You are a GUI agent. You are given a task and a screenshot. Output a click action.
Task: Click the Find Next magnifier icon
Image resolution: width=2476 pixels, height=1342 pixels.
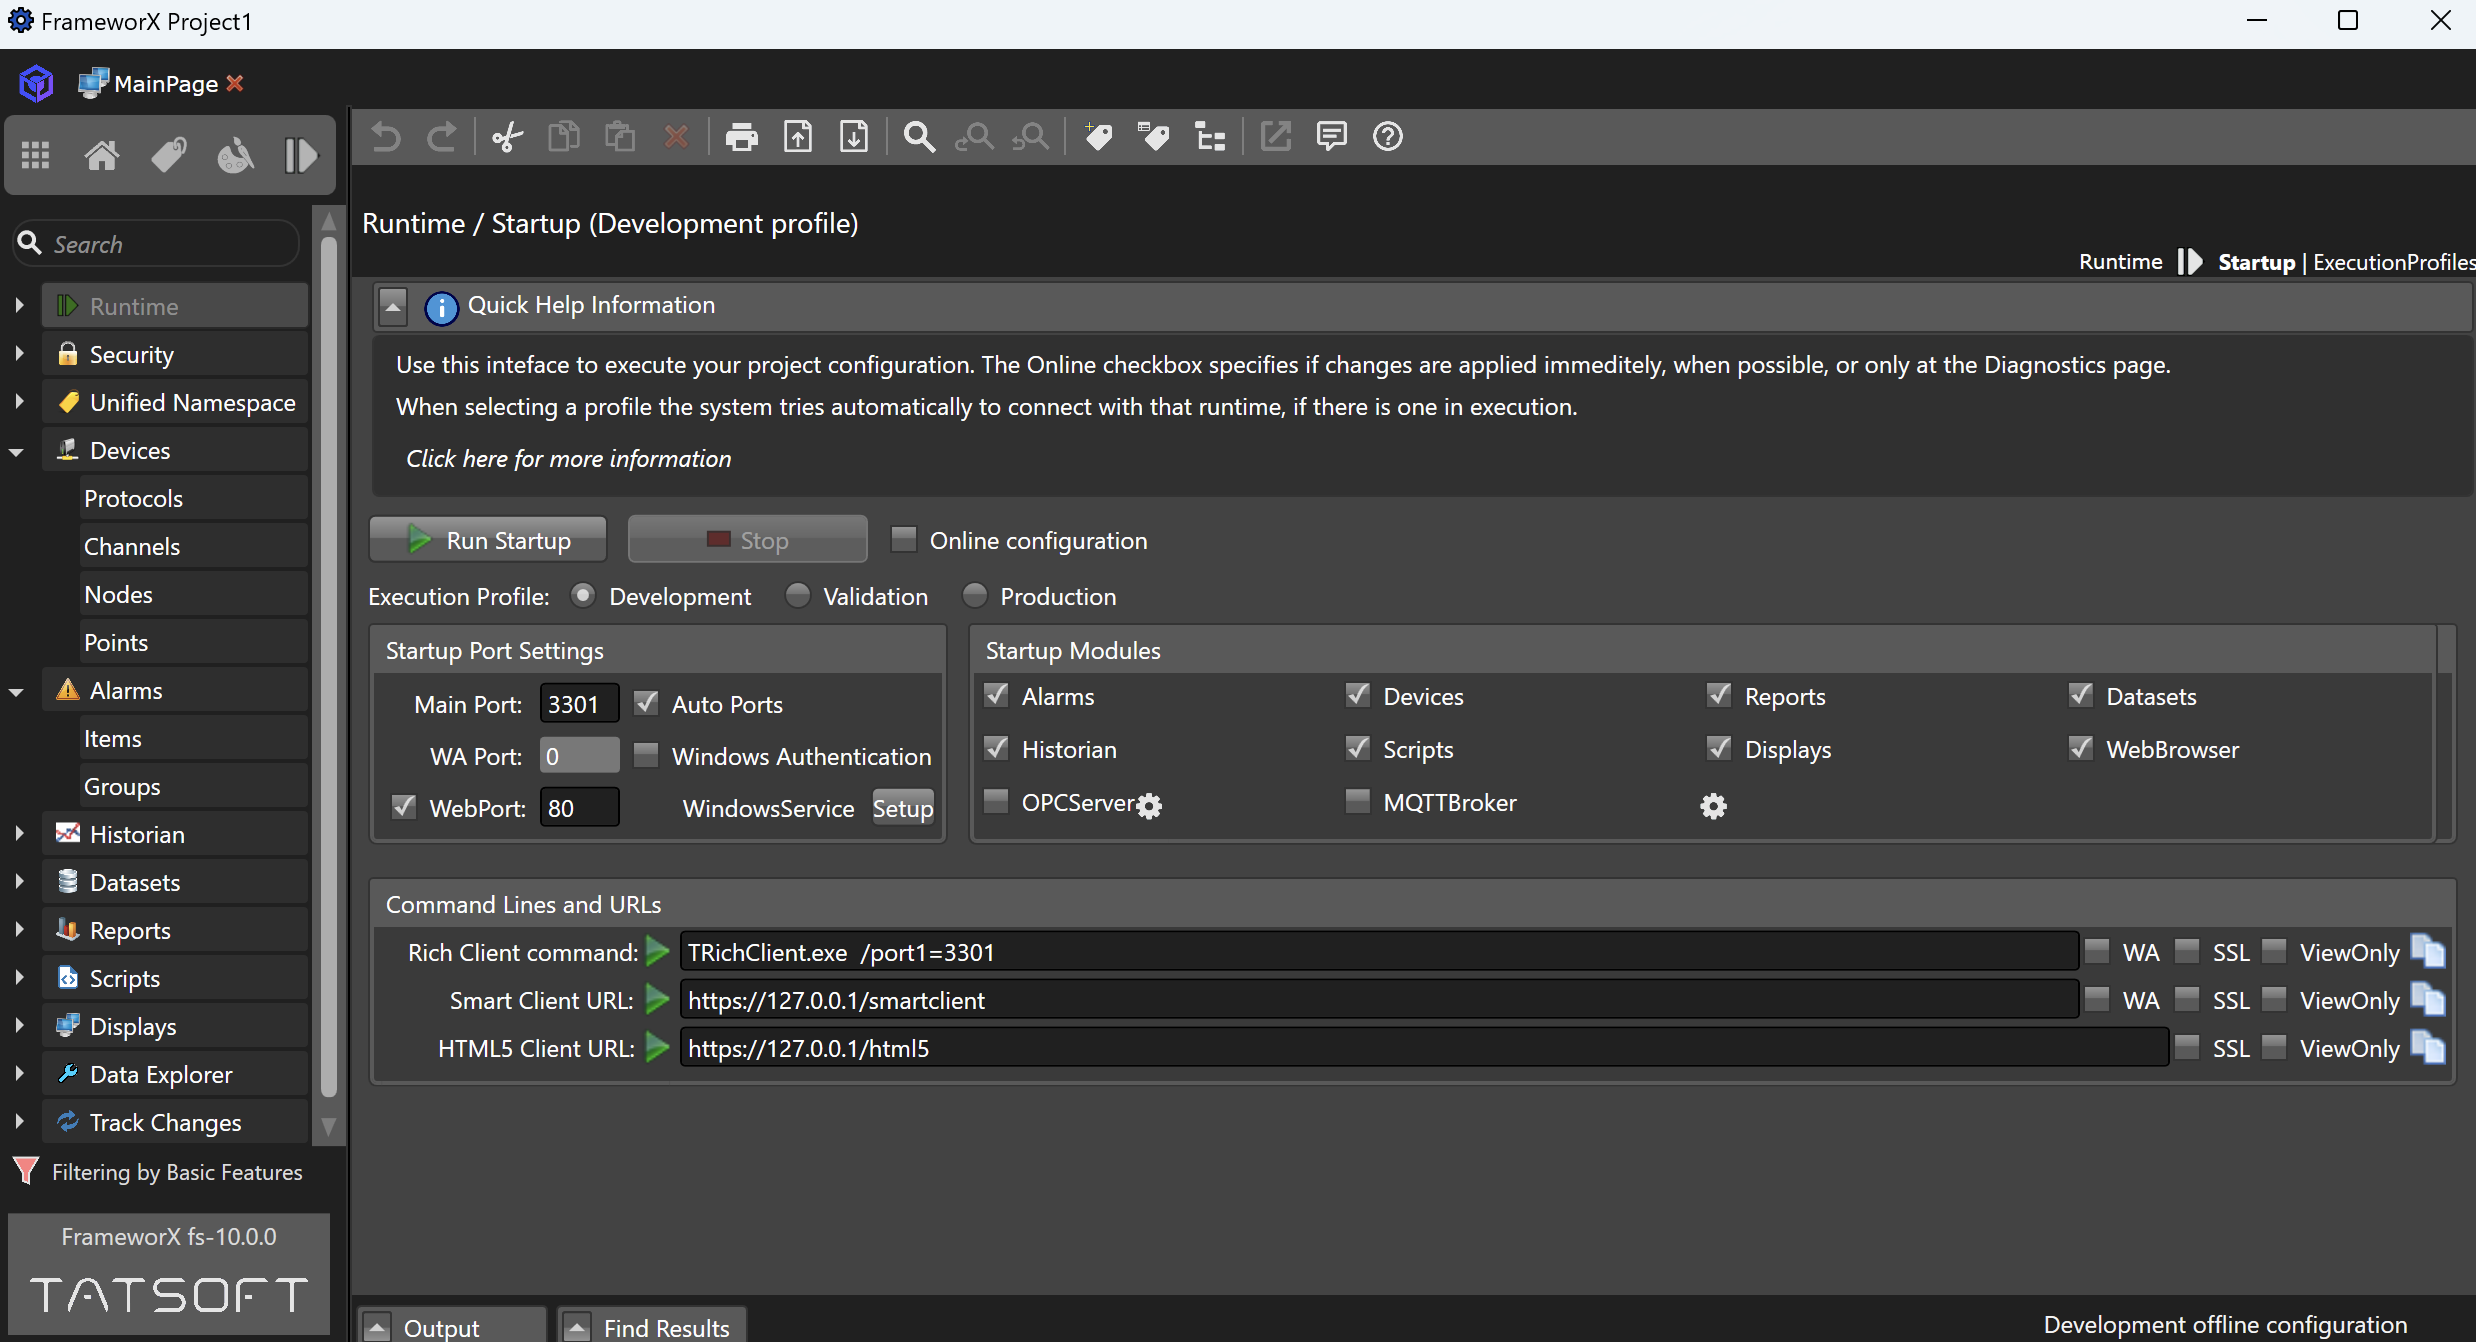click(1031, 136)
